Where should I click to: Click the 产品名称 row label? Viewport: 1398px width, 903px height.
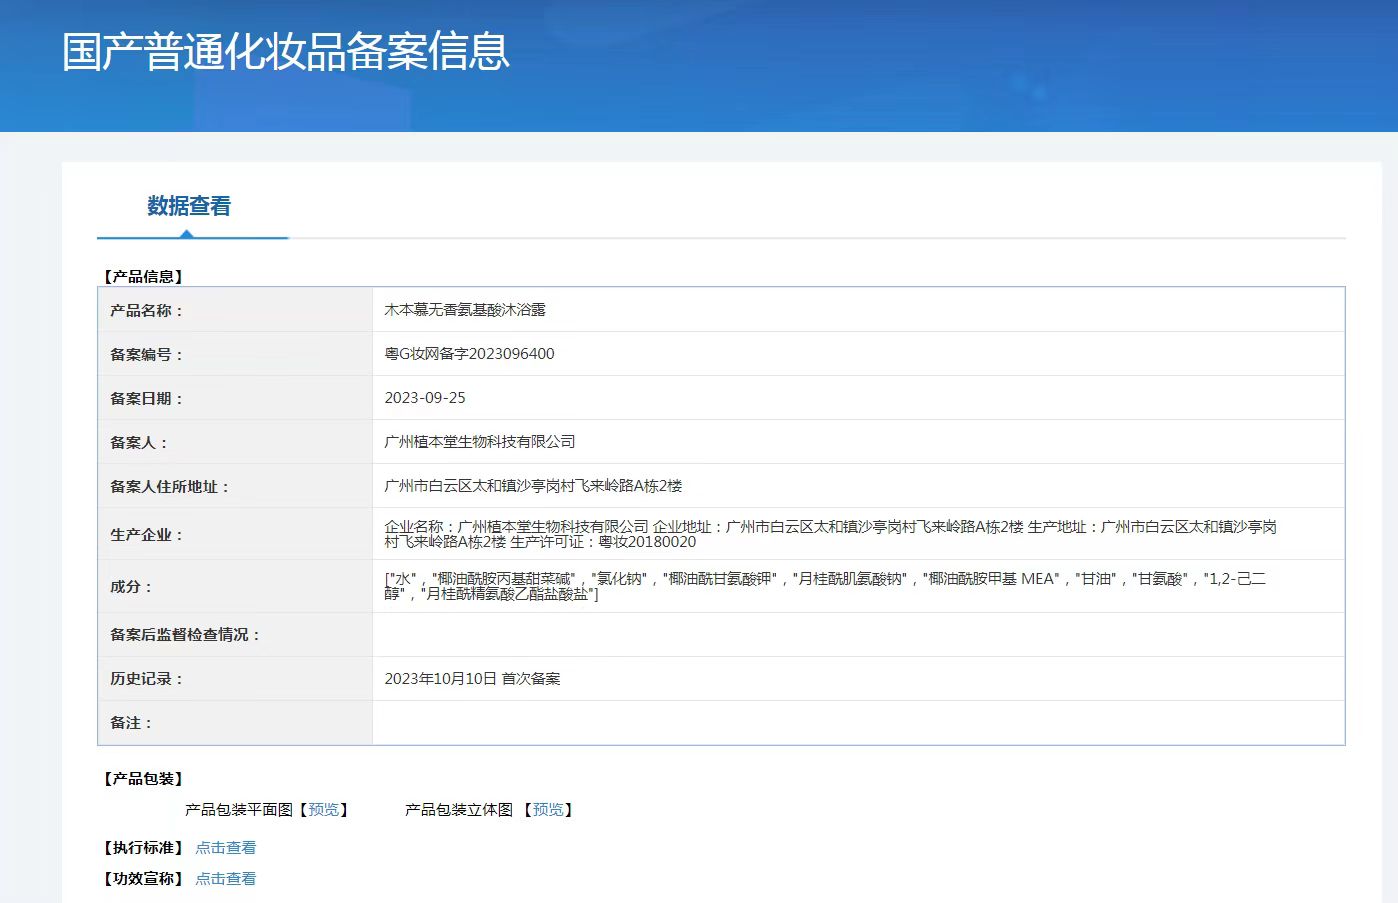coord(146,311)
